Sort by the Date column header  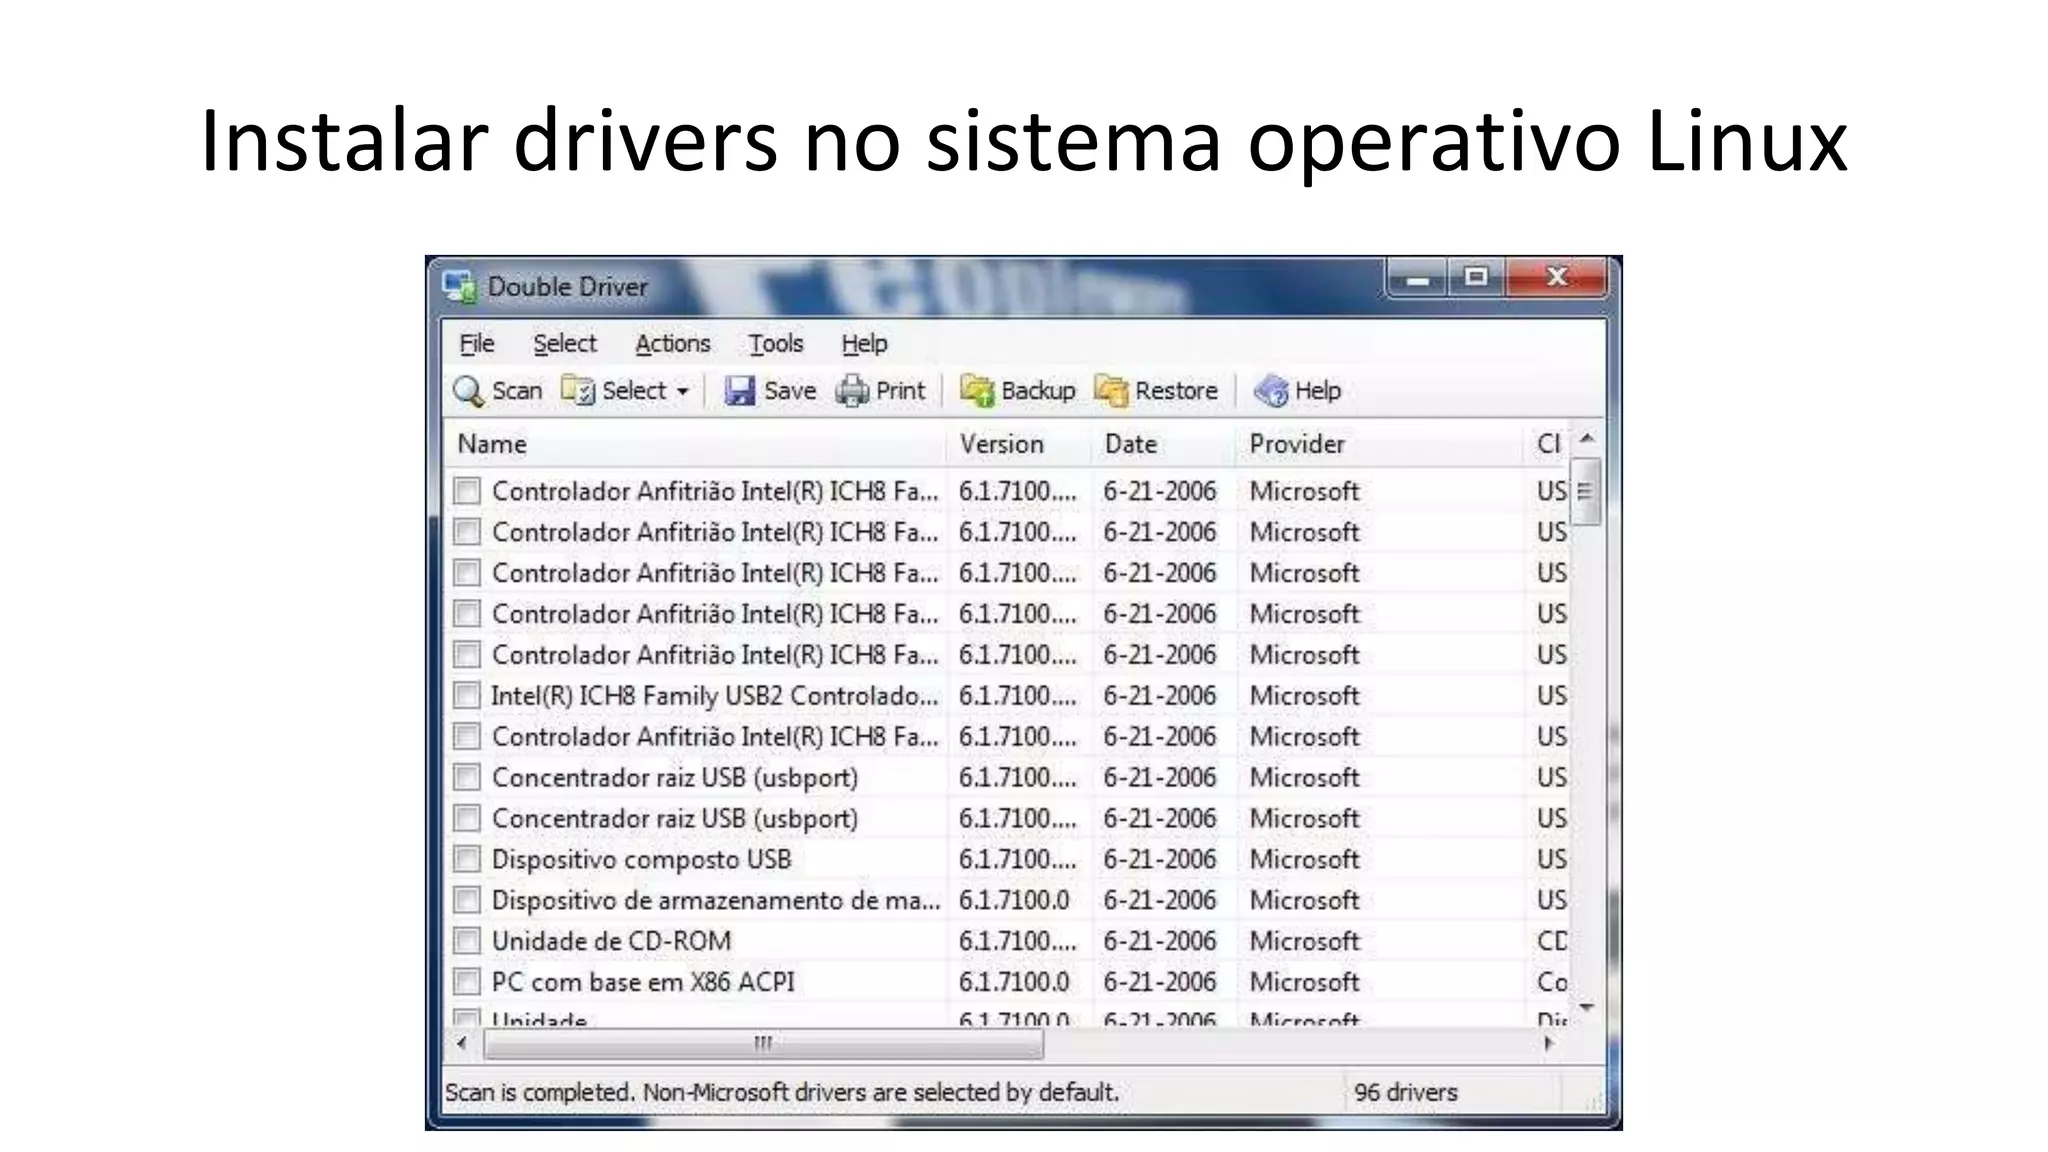[x=1164, y=444]
